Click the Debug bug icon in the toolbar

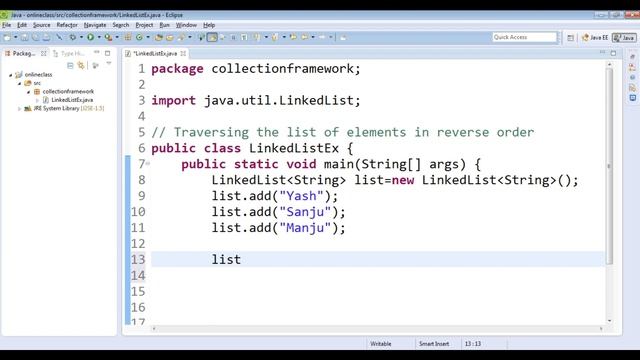73,38
